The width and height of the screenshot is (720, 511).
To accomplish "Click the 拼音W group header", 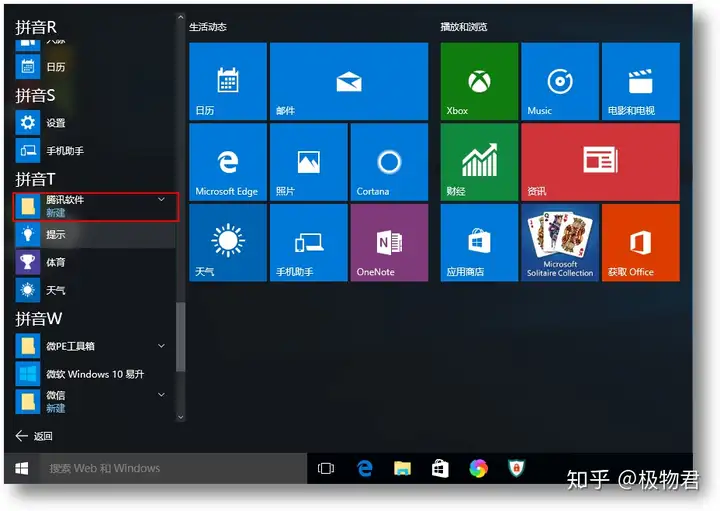I will tap(38, 319).
